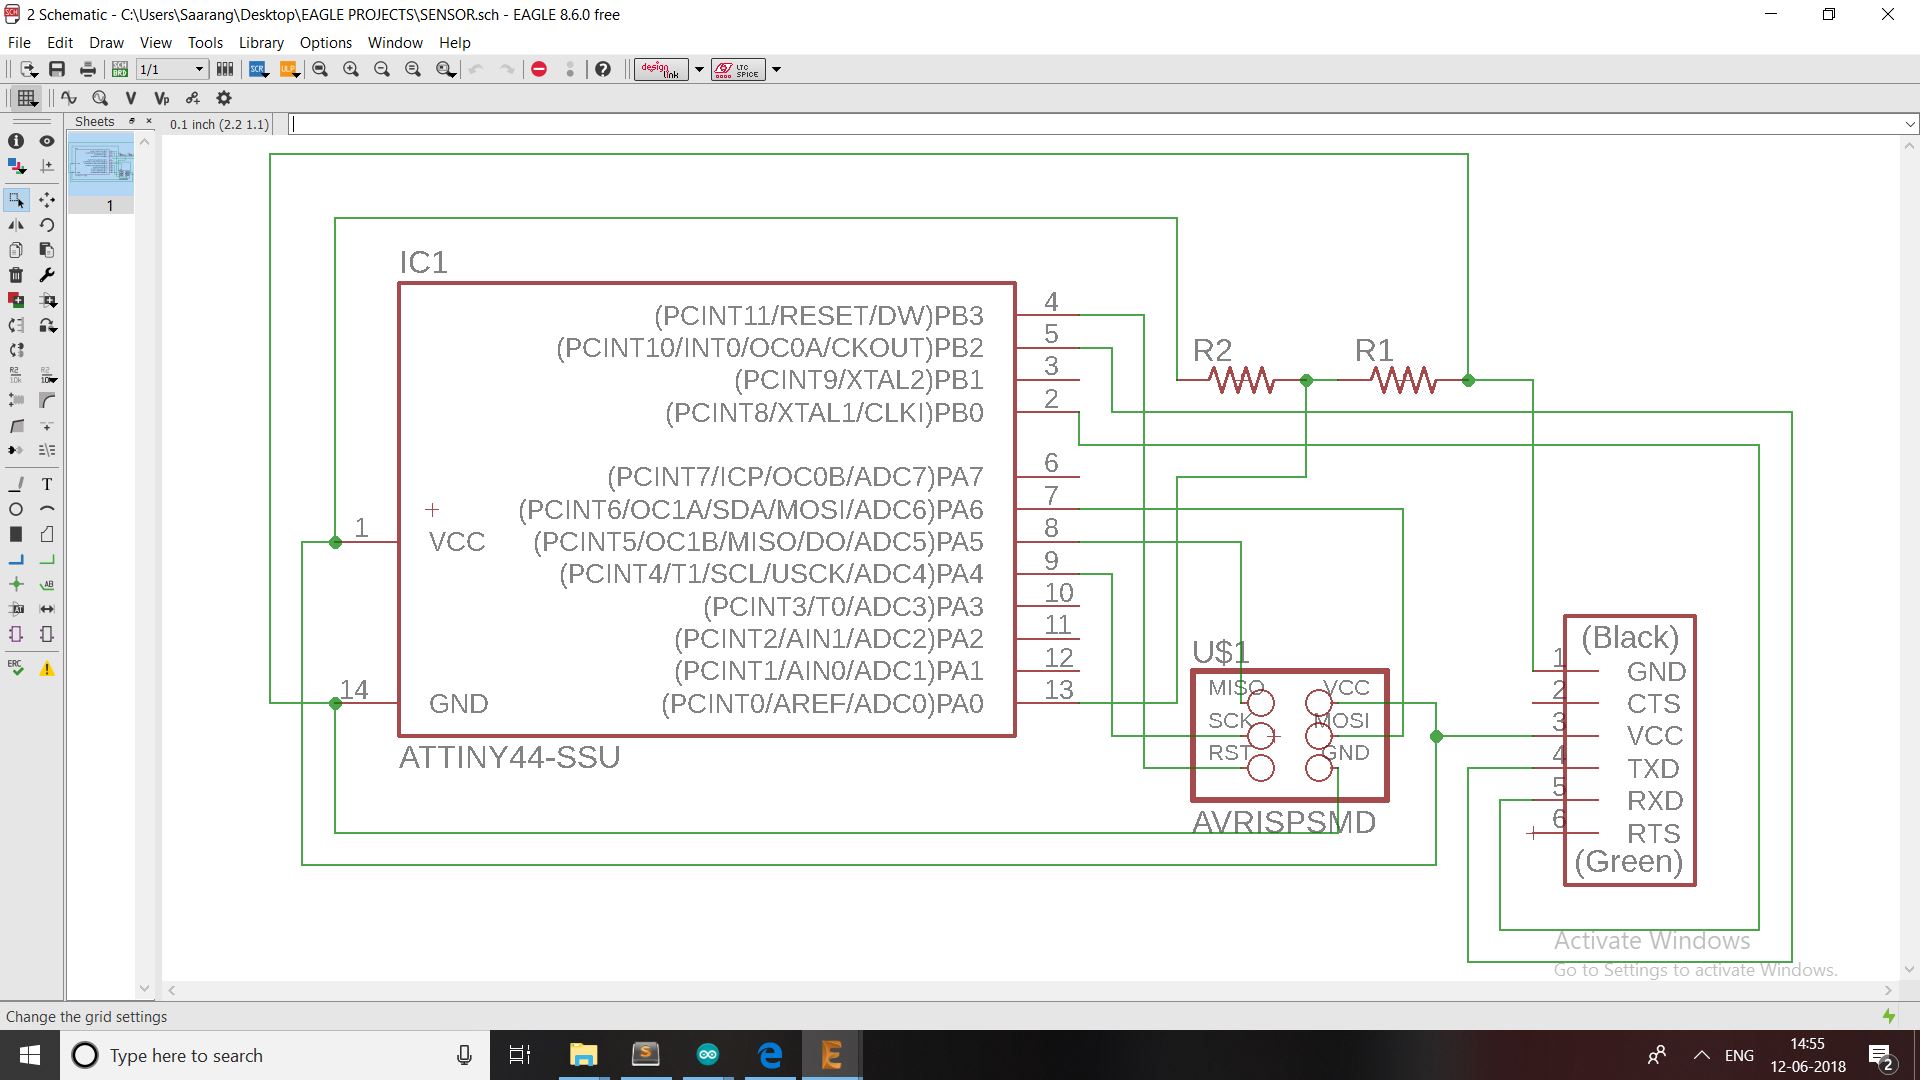Viewport: 1920px width, 1080px height.
Task: Click the Move tool icon in toolbar
Action: coord(47,198)
